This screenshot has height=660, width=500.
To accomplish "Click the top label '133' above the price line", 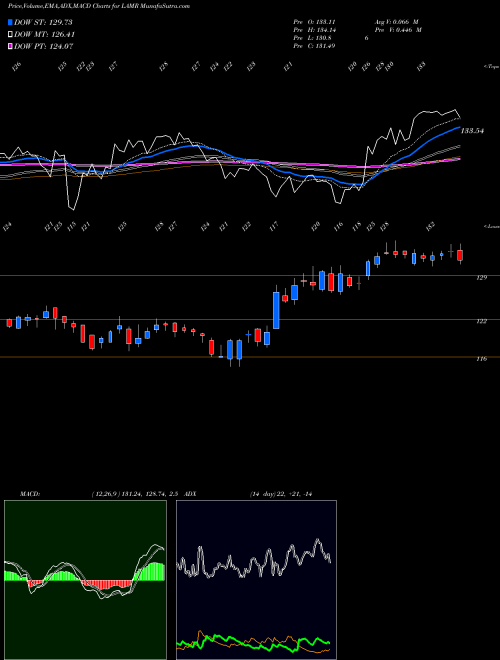I will pos(421,65).
